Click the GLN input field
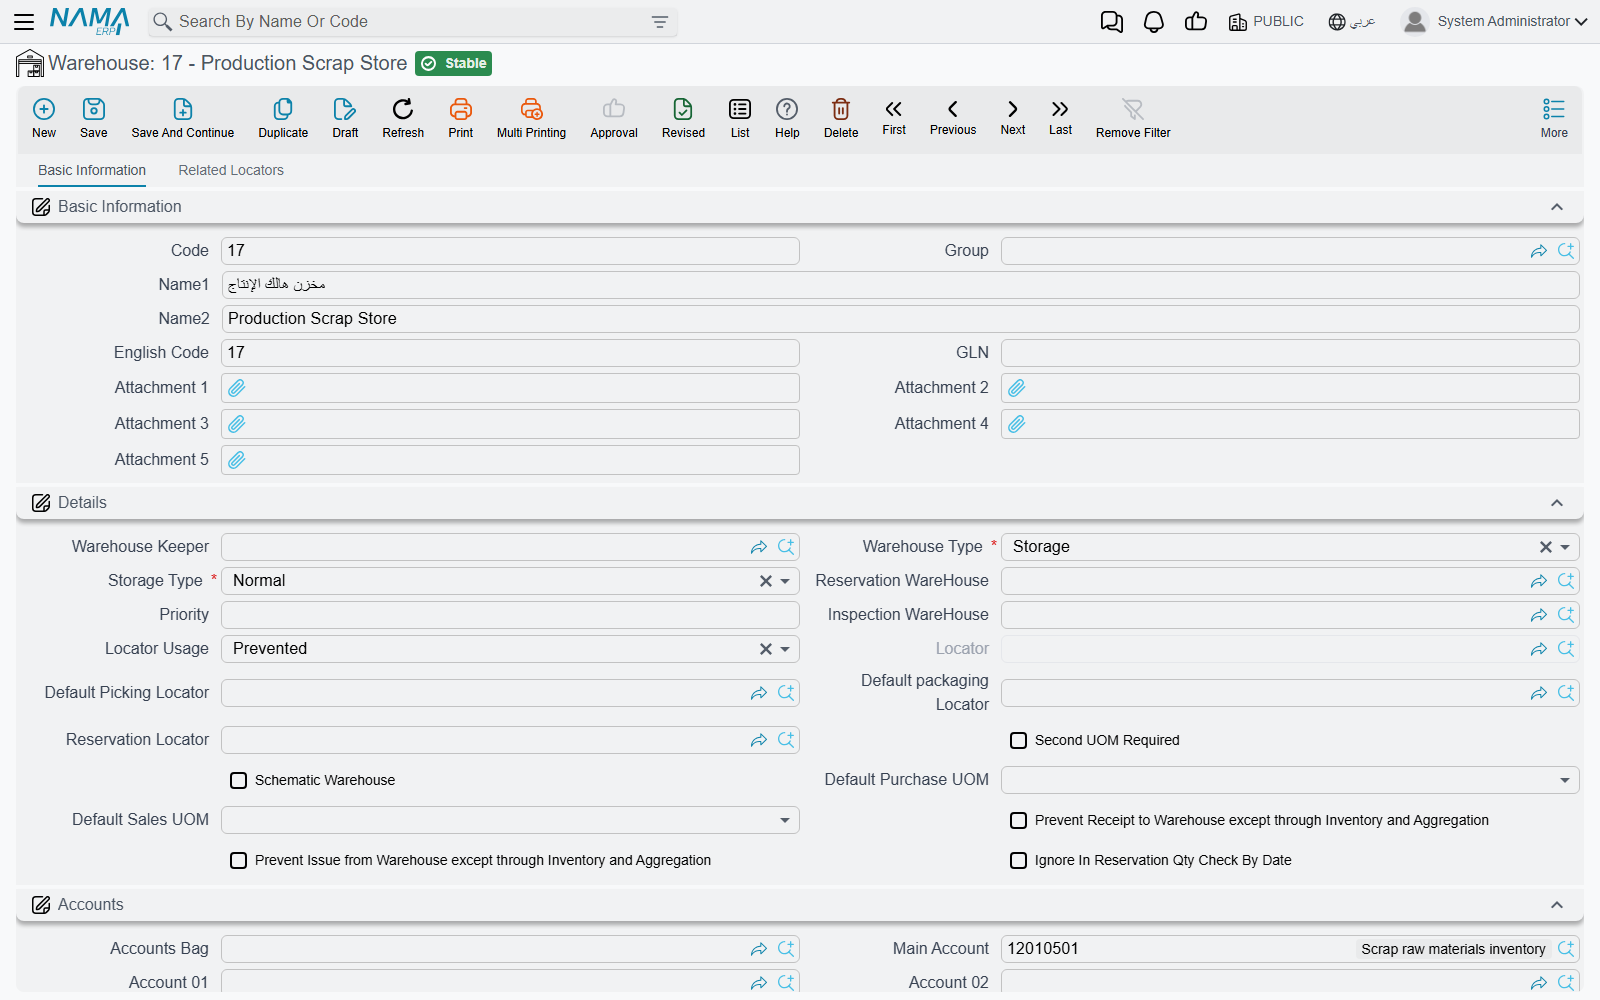Image resolution: width=1600 pixels, height=1000 pixels. coord(1290,353)
